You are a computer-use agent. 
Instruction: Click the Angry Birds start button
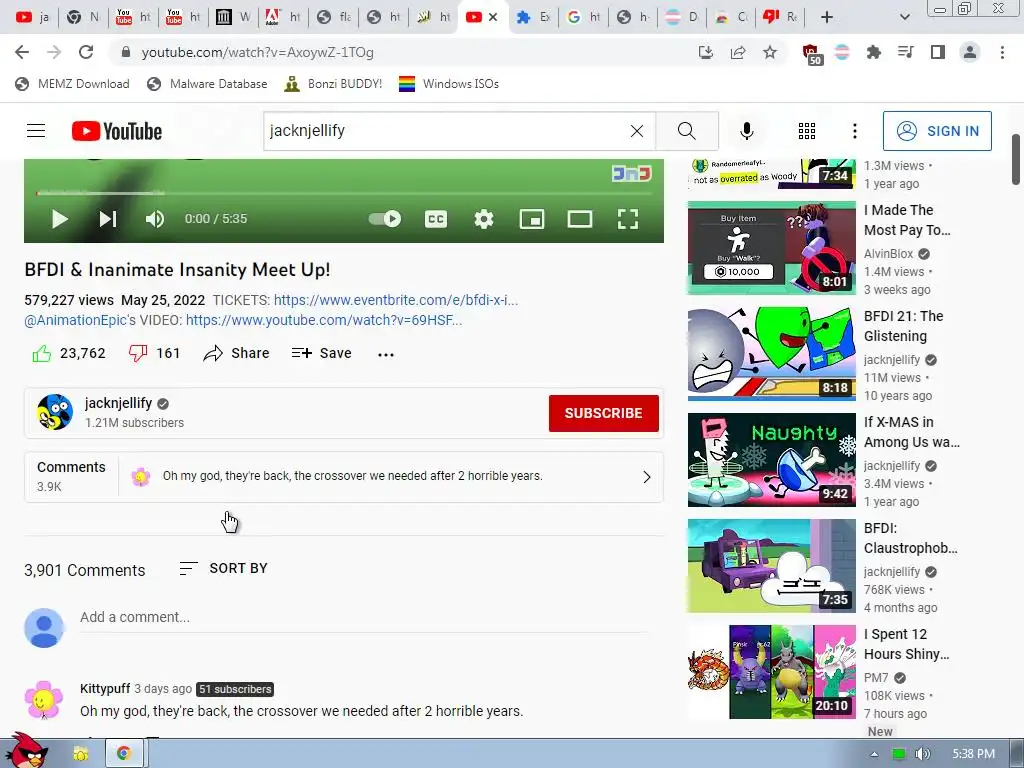coord(25,751)
